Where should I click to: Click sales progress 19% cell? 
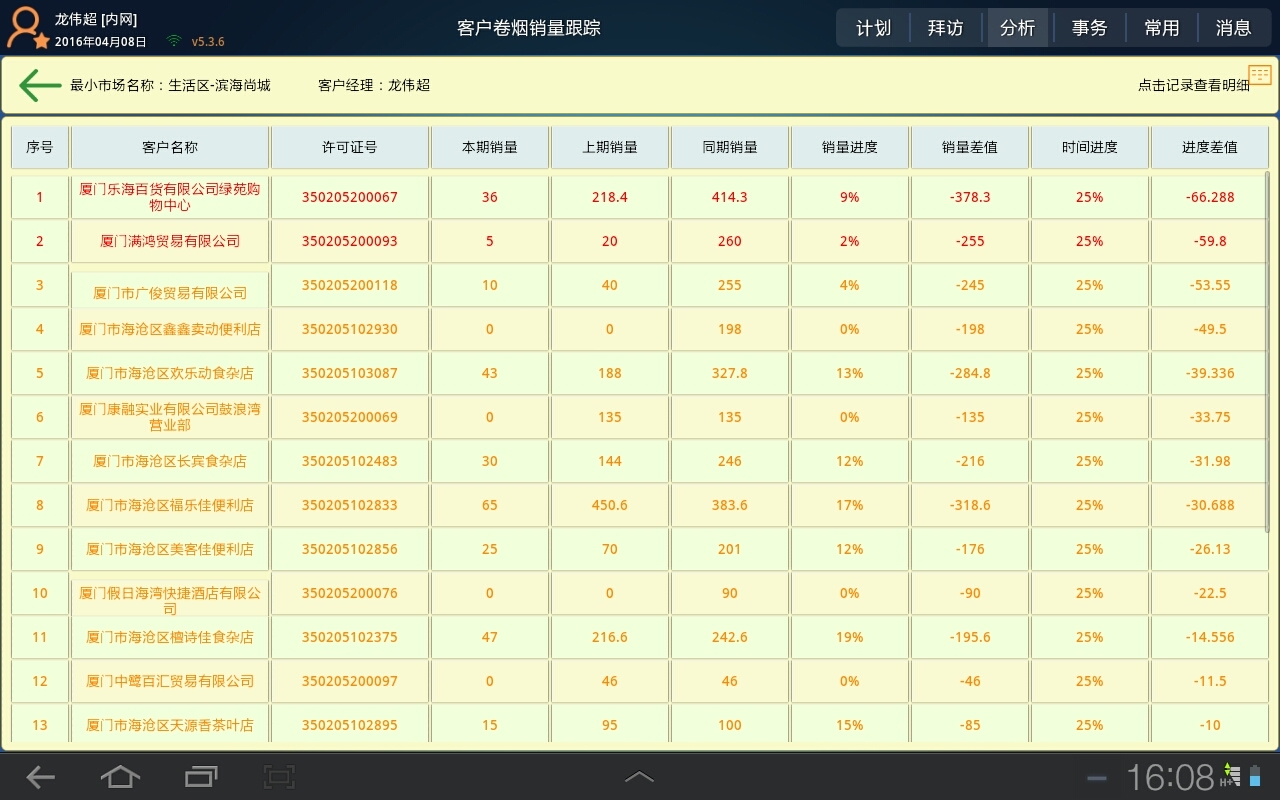click(x=850, y=637)
